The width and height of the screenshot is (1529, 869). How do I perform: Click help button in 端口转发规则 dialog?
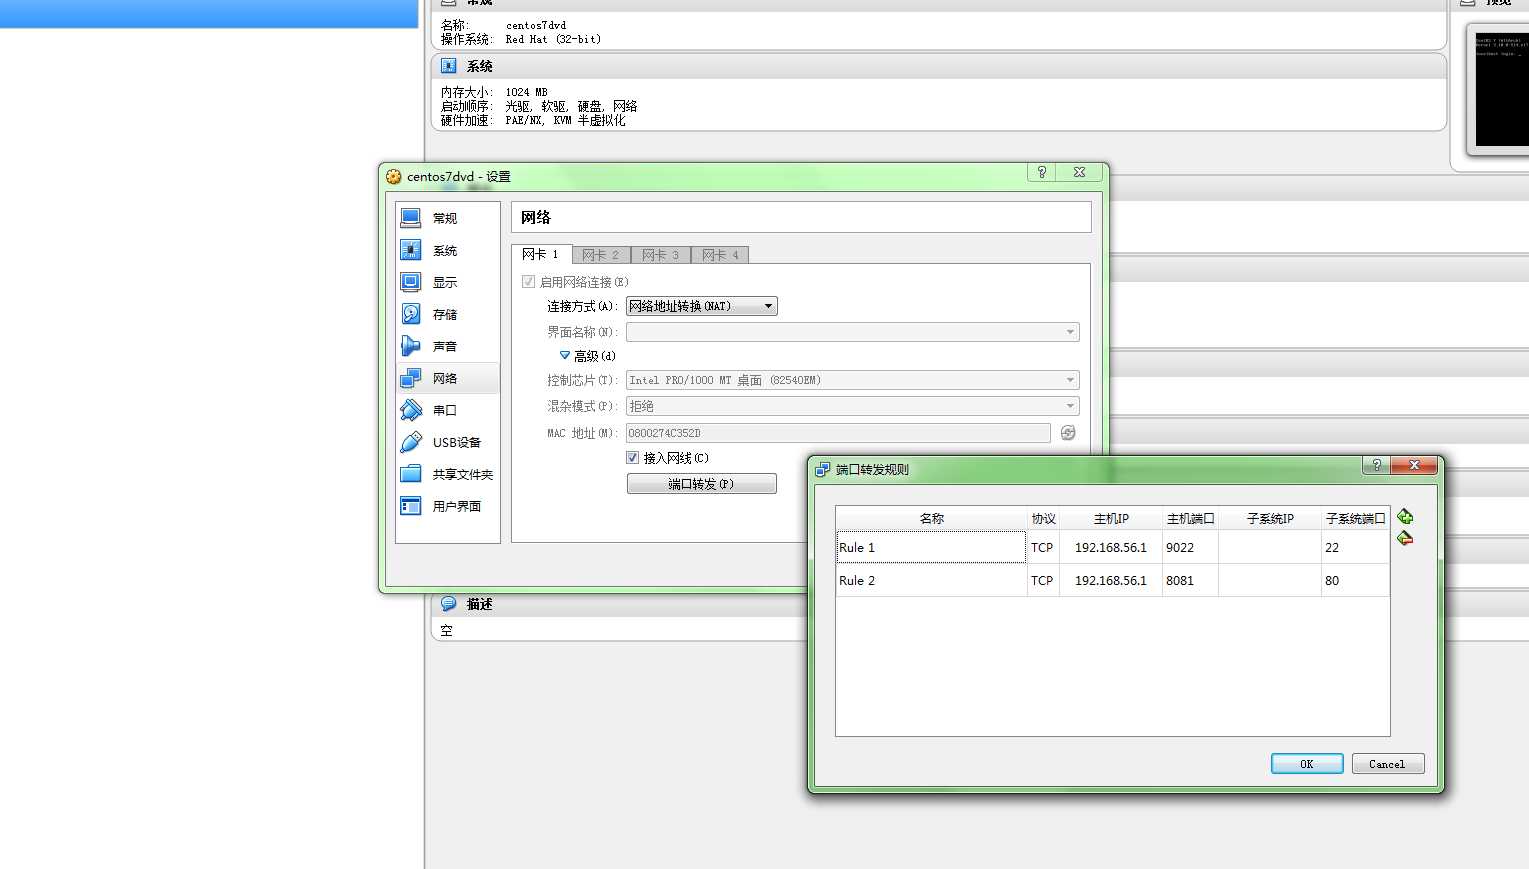(x=1376, y=465)
